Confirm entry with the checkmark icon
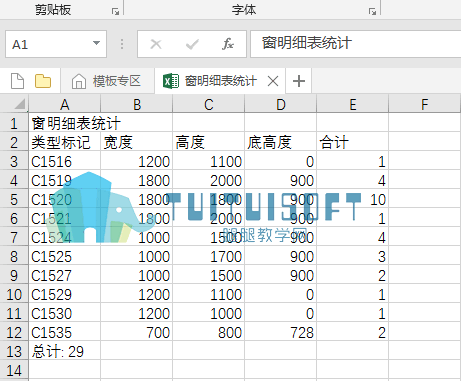Image resolution: width=461 pixels, height=381 pixels. (192, 44)
